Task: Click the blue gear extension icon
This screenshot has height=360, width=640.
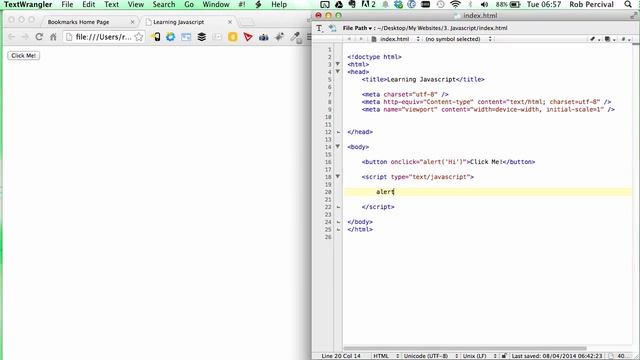Action: click(x=170, y=37)
